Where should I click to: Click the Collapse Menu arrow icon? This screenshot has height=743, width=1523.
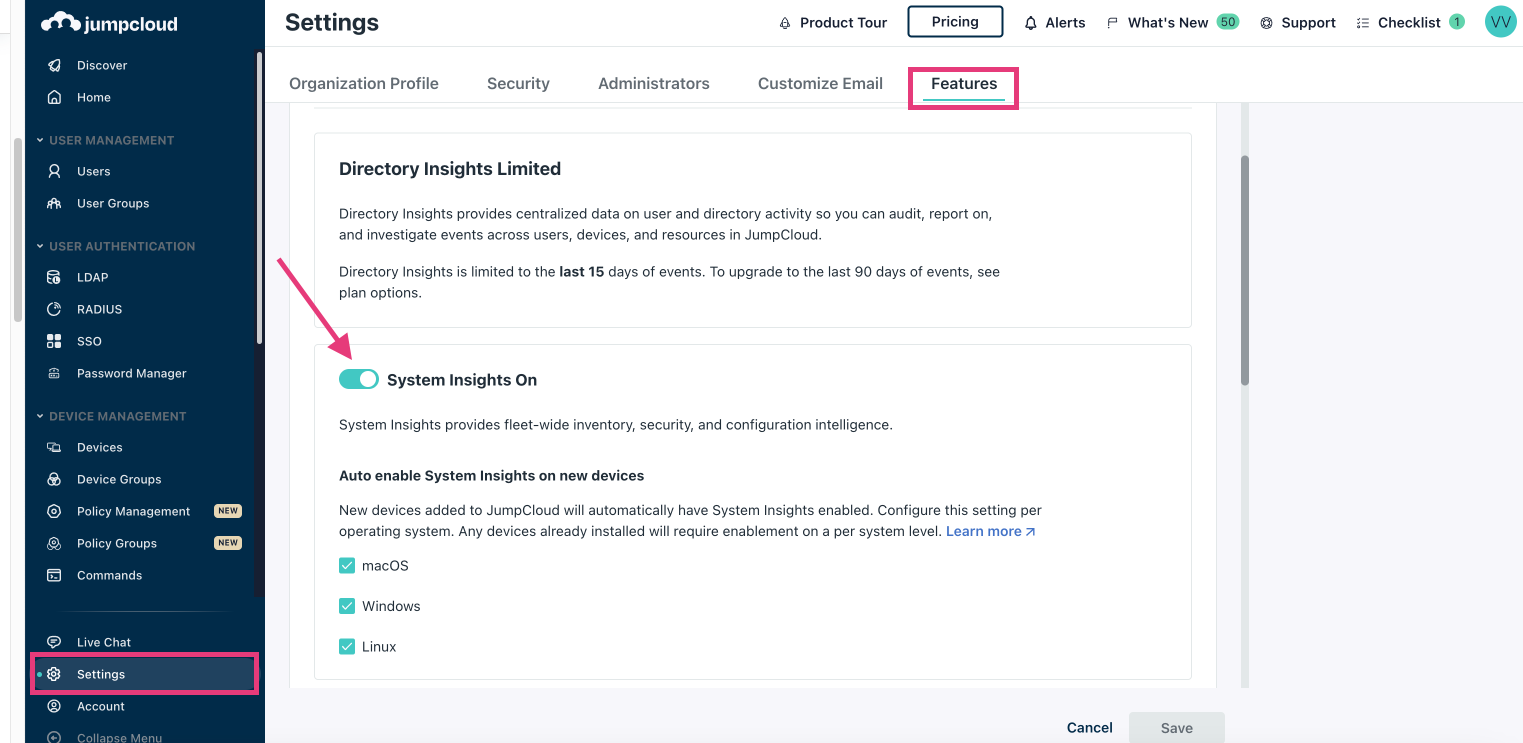55,738
